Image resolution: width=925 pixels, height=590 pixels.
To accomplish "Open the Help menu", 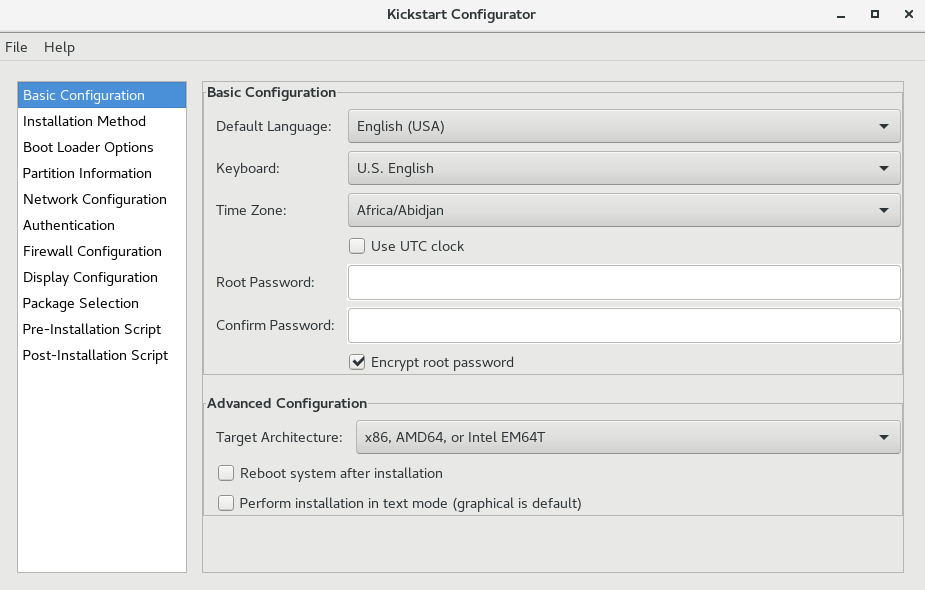I will click(x=59, y=47).
